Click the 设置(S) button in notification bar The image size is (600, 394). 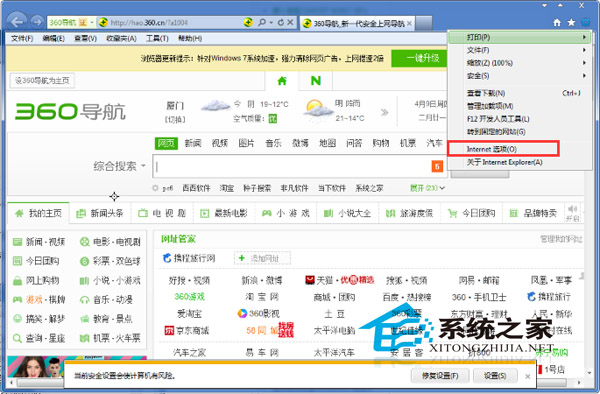pos(495,376)
